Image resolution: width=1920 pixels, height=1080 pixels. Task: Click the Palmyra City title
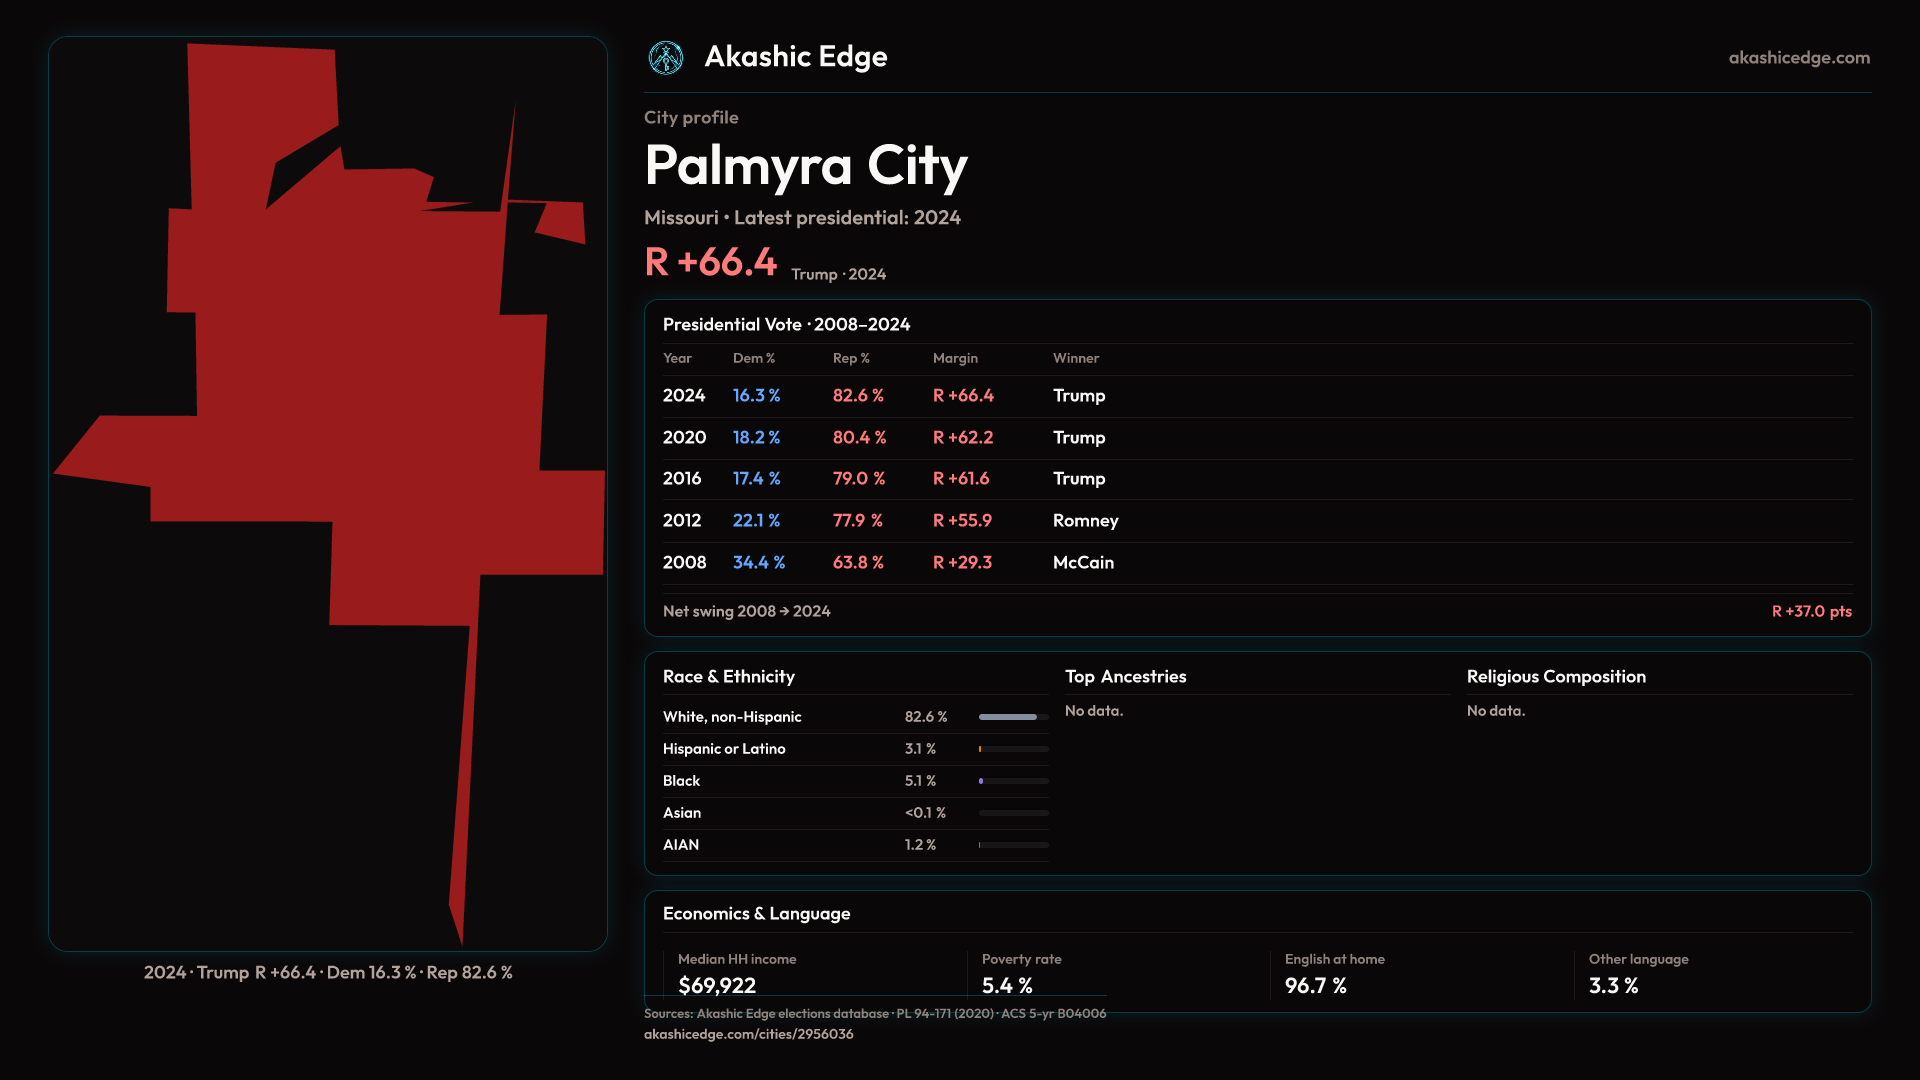[x=806, y=165]
